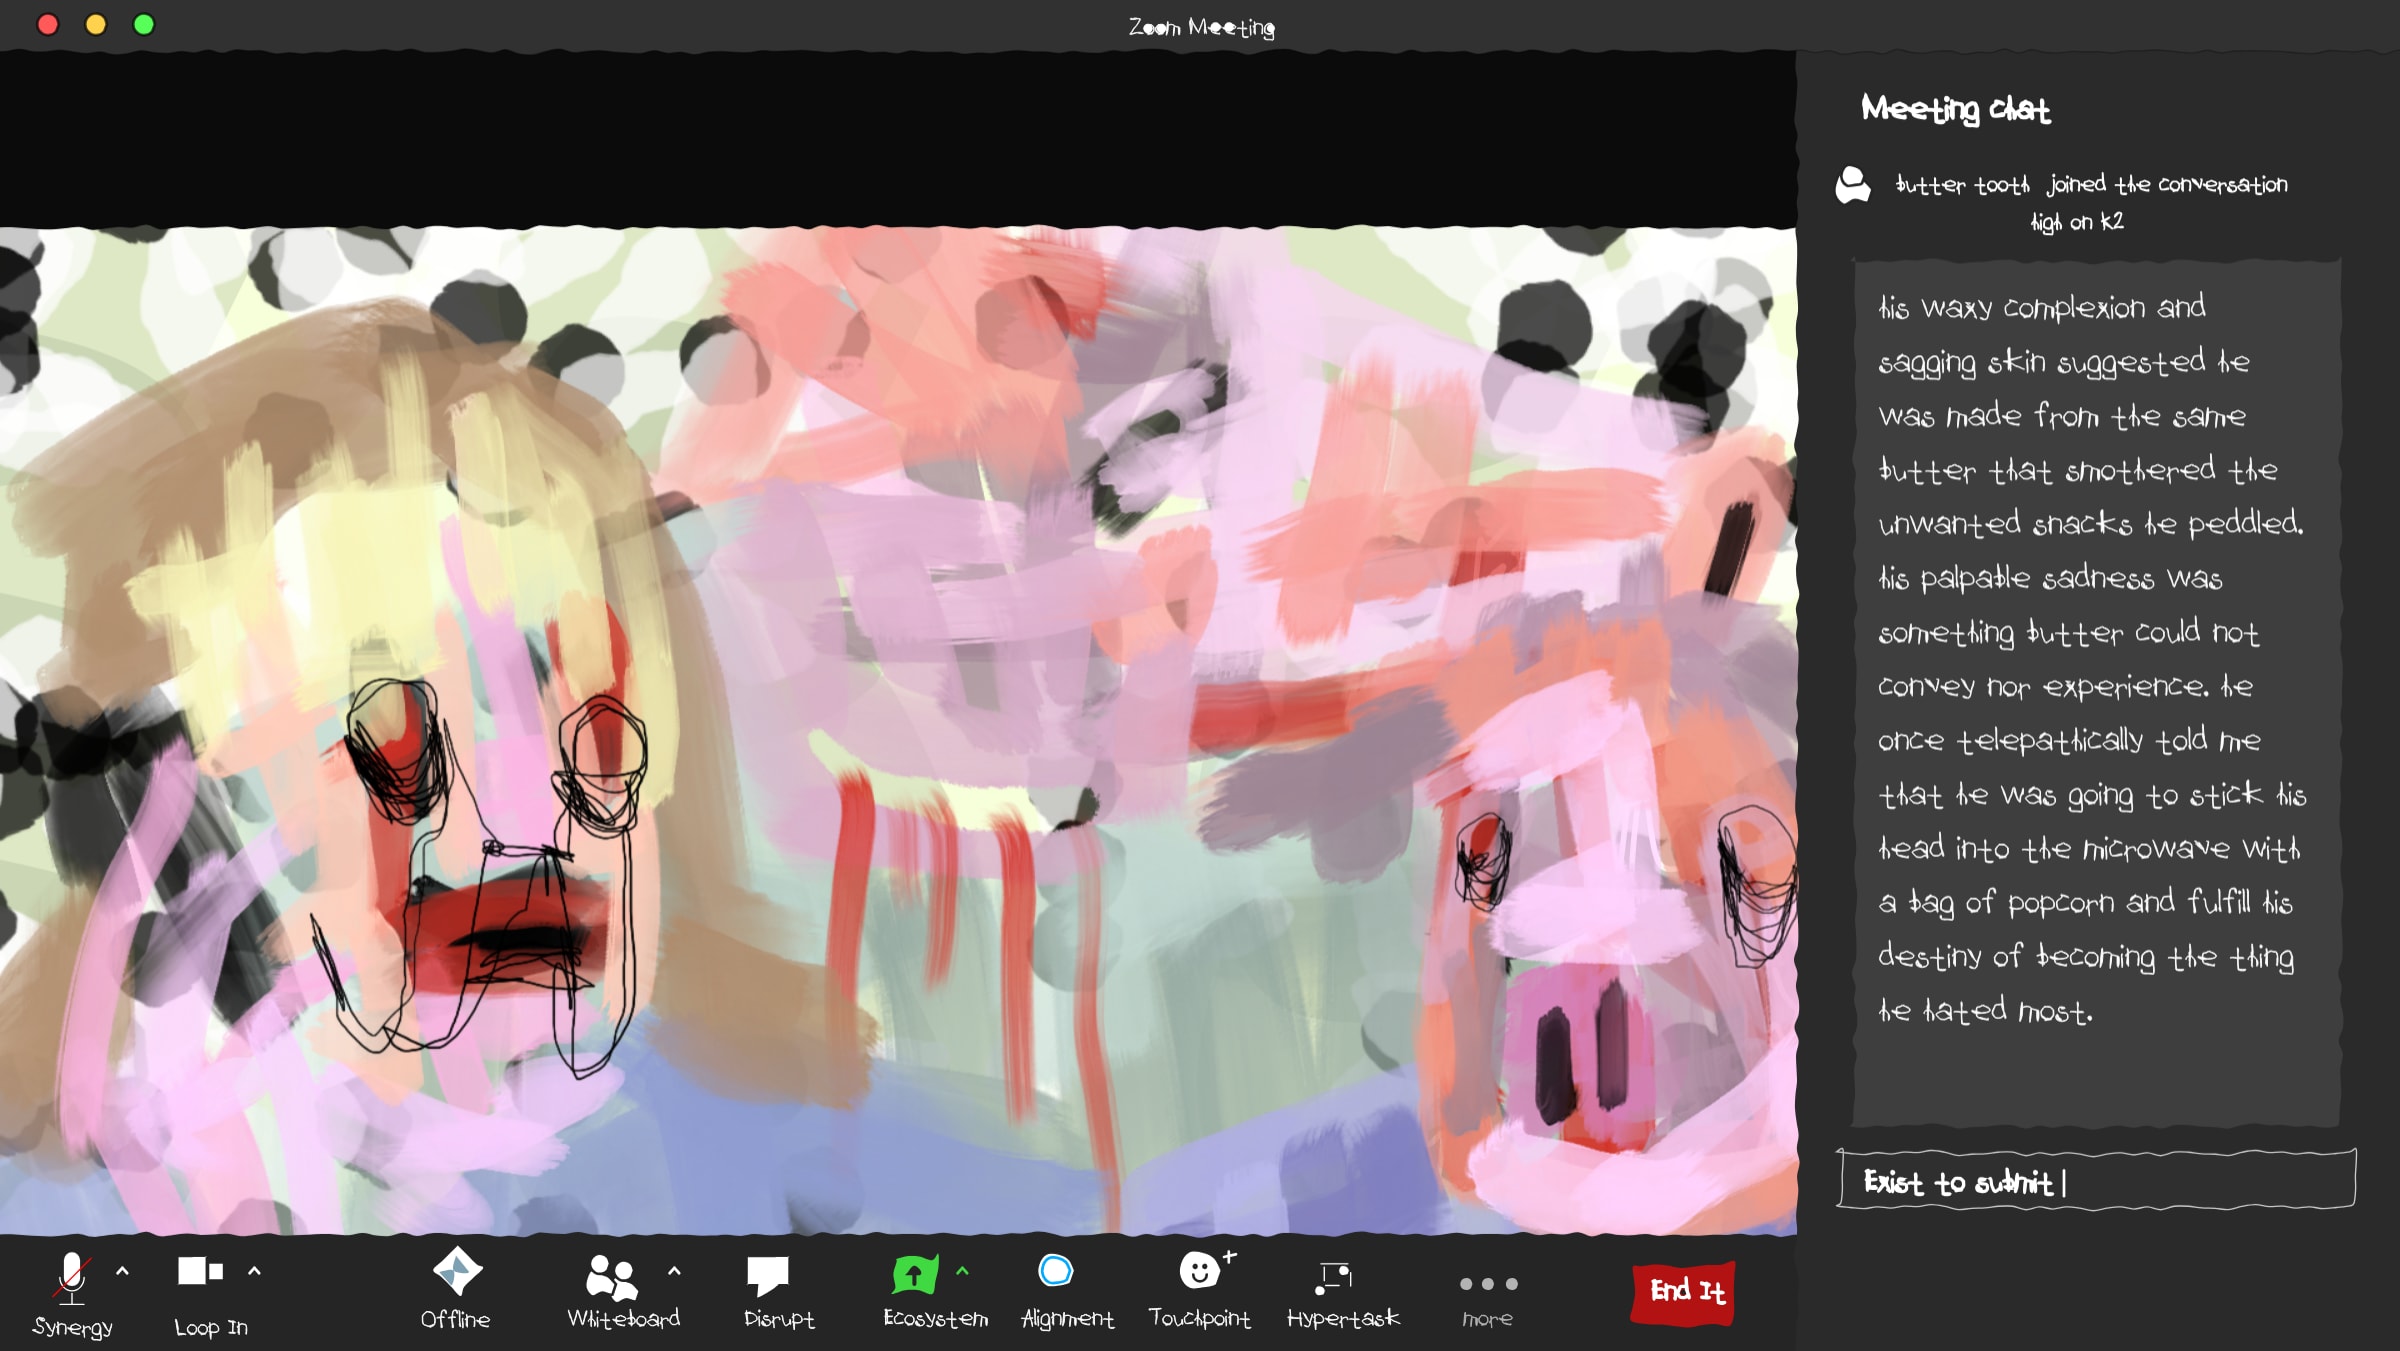2400x1351 pixels.
Task: Expand the caret beside Whiteboard
Action: coord(674,1271)
